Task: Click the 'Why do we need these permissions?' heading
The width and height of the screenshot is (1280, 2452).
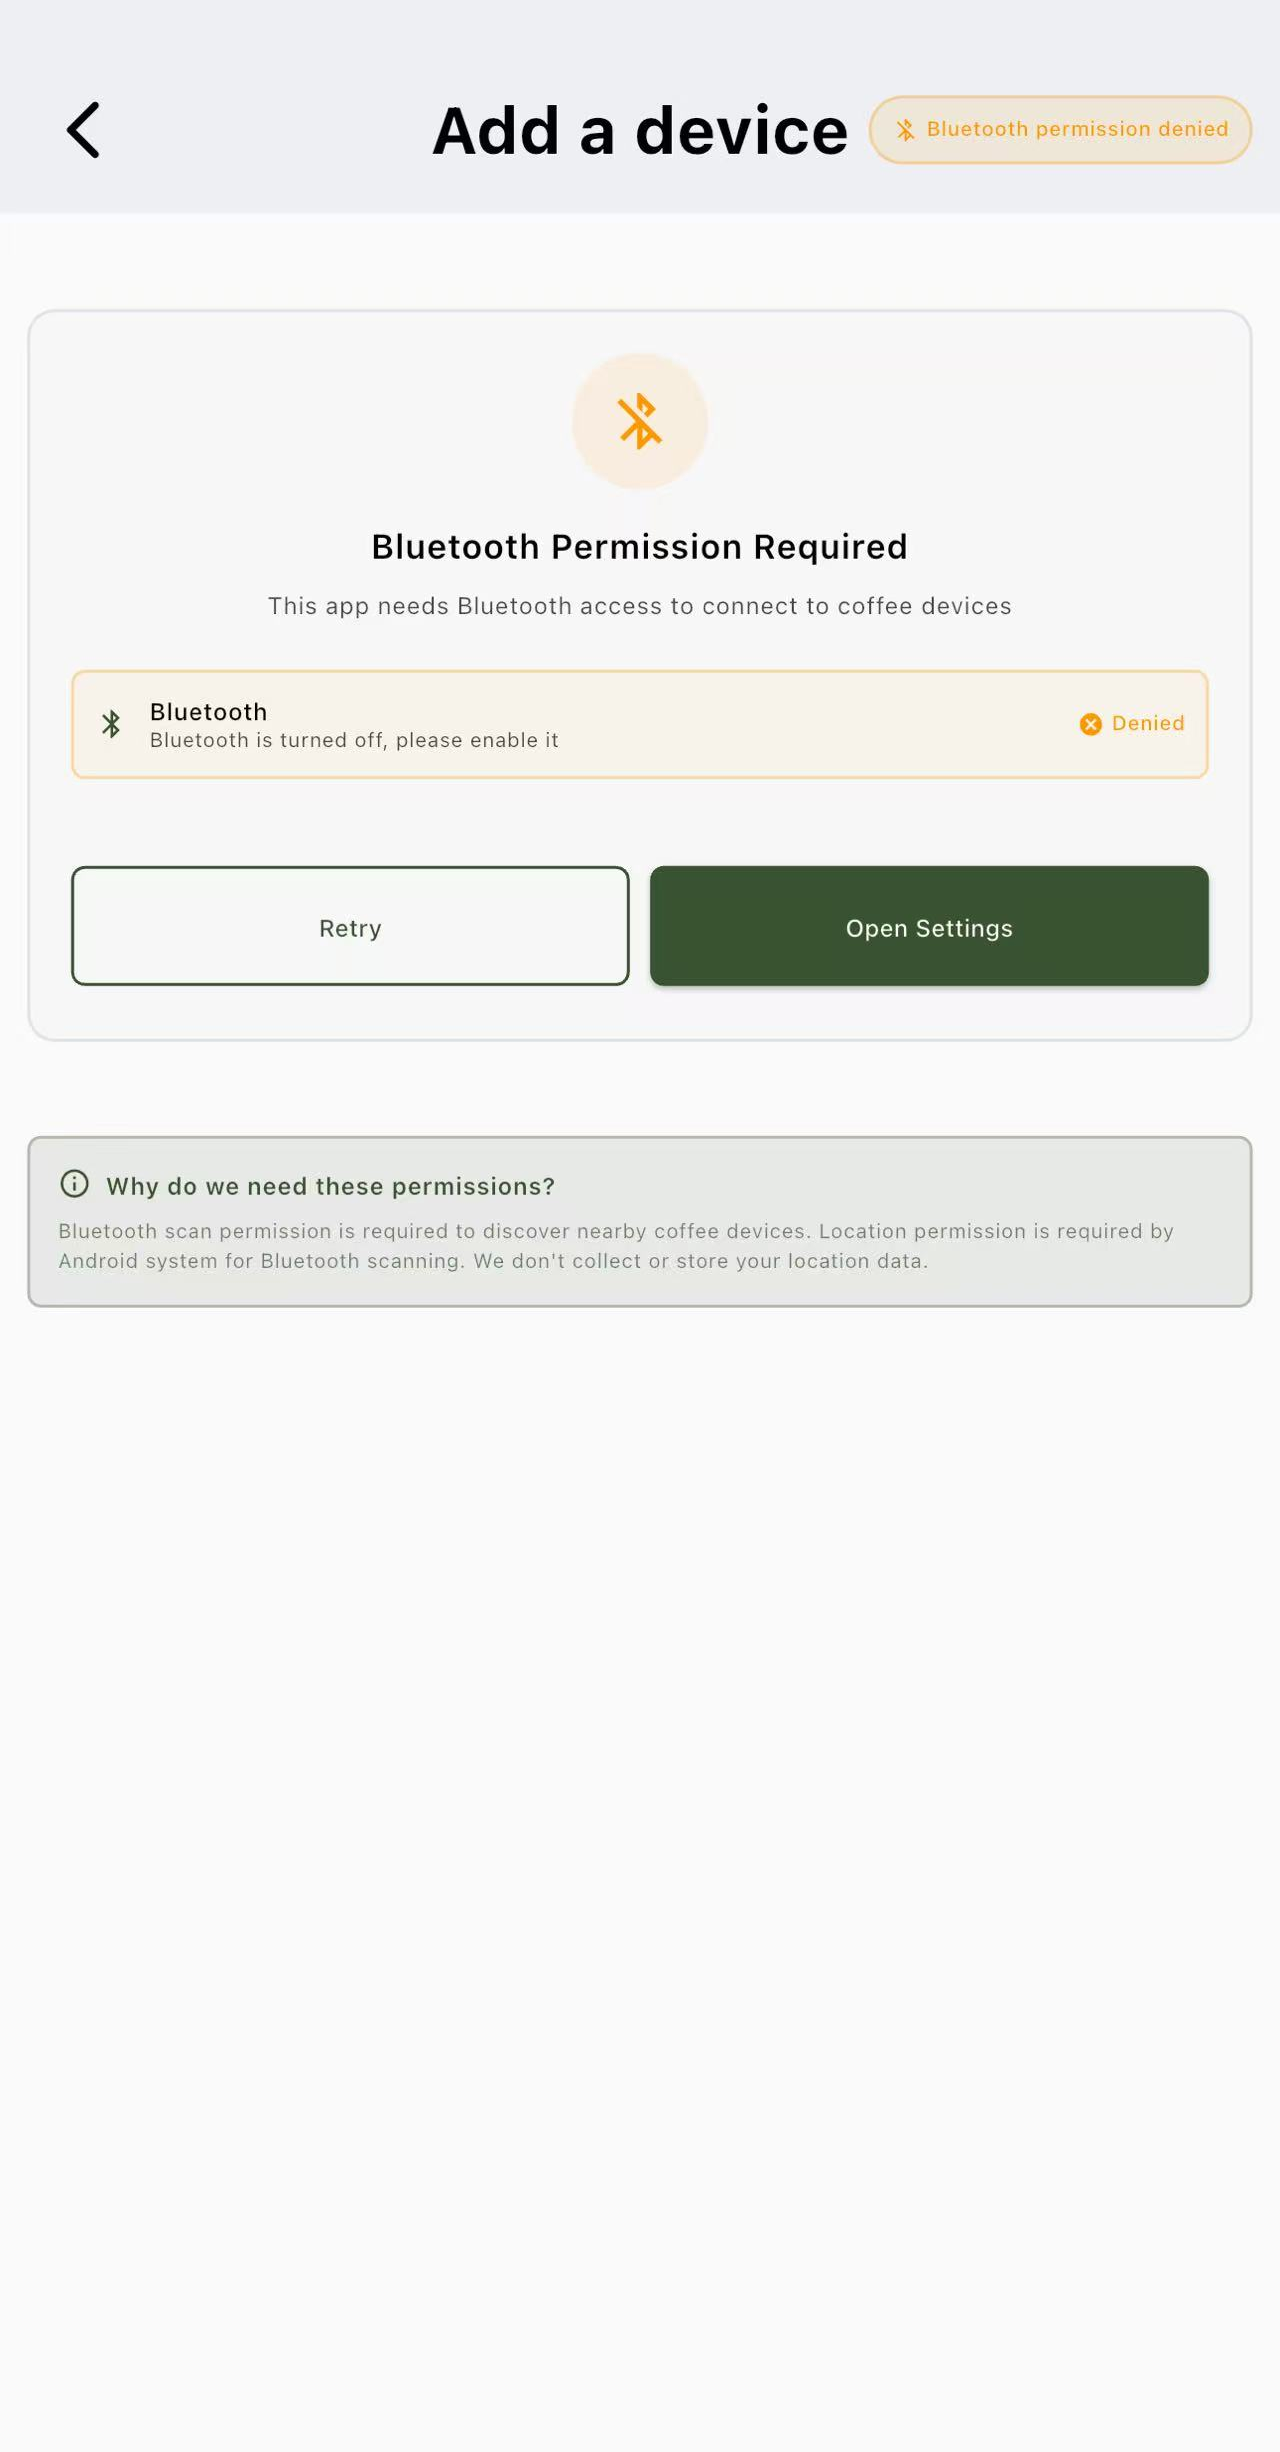Action: 330,1186
